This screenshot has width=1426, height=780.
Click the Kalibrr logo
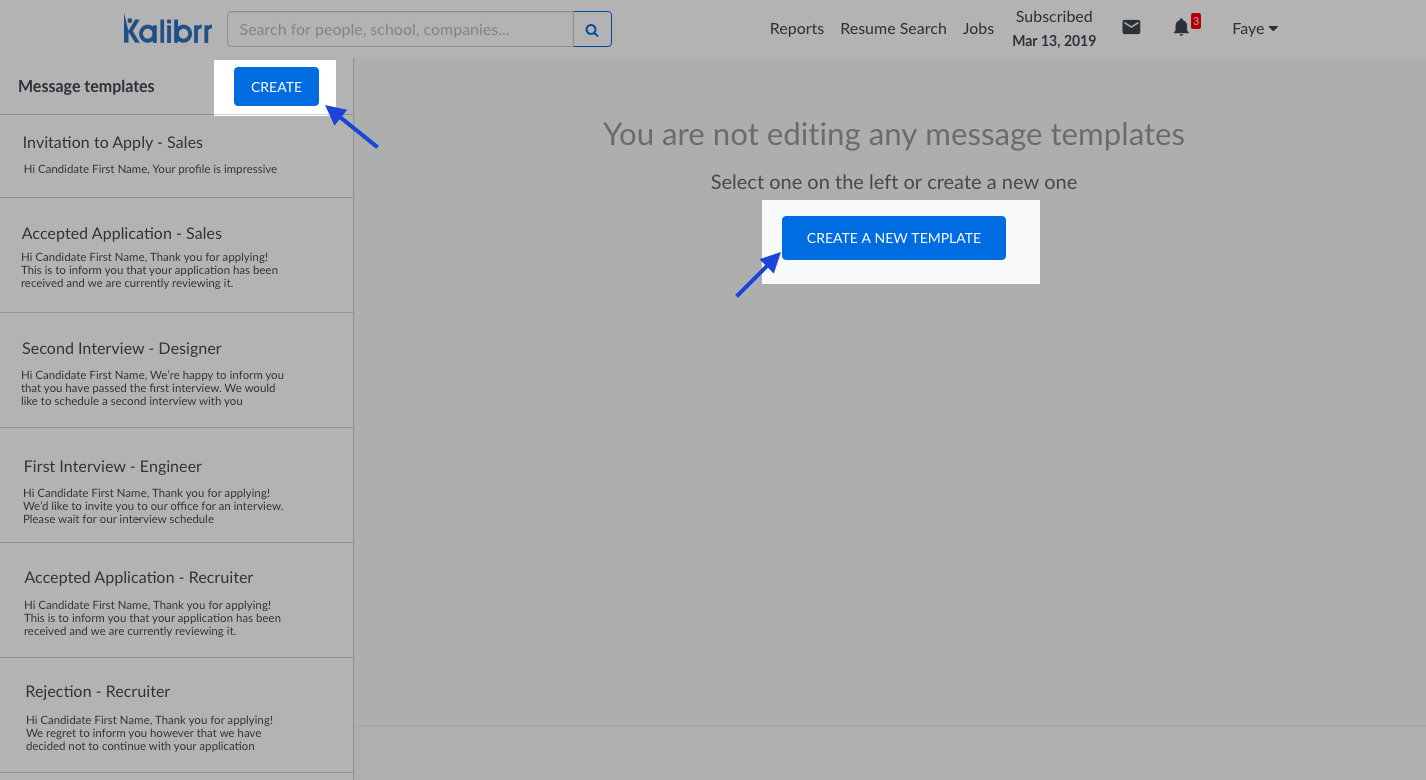pos(167,29)
